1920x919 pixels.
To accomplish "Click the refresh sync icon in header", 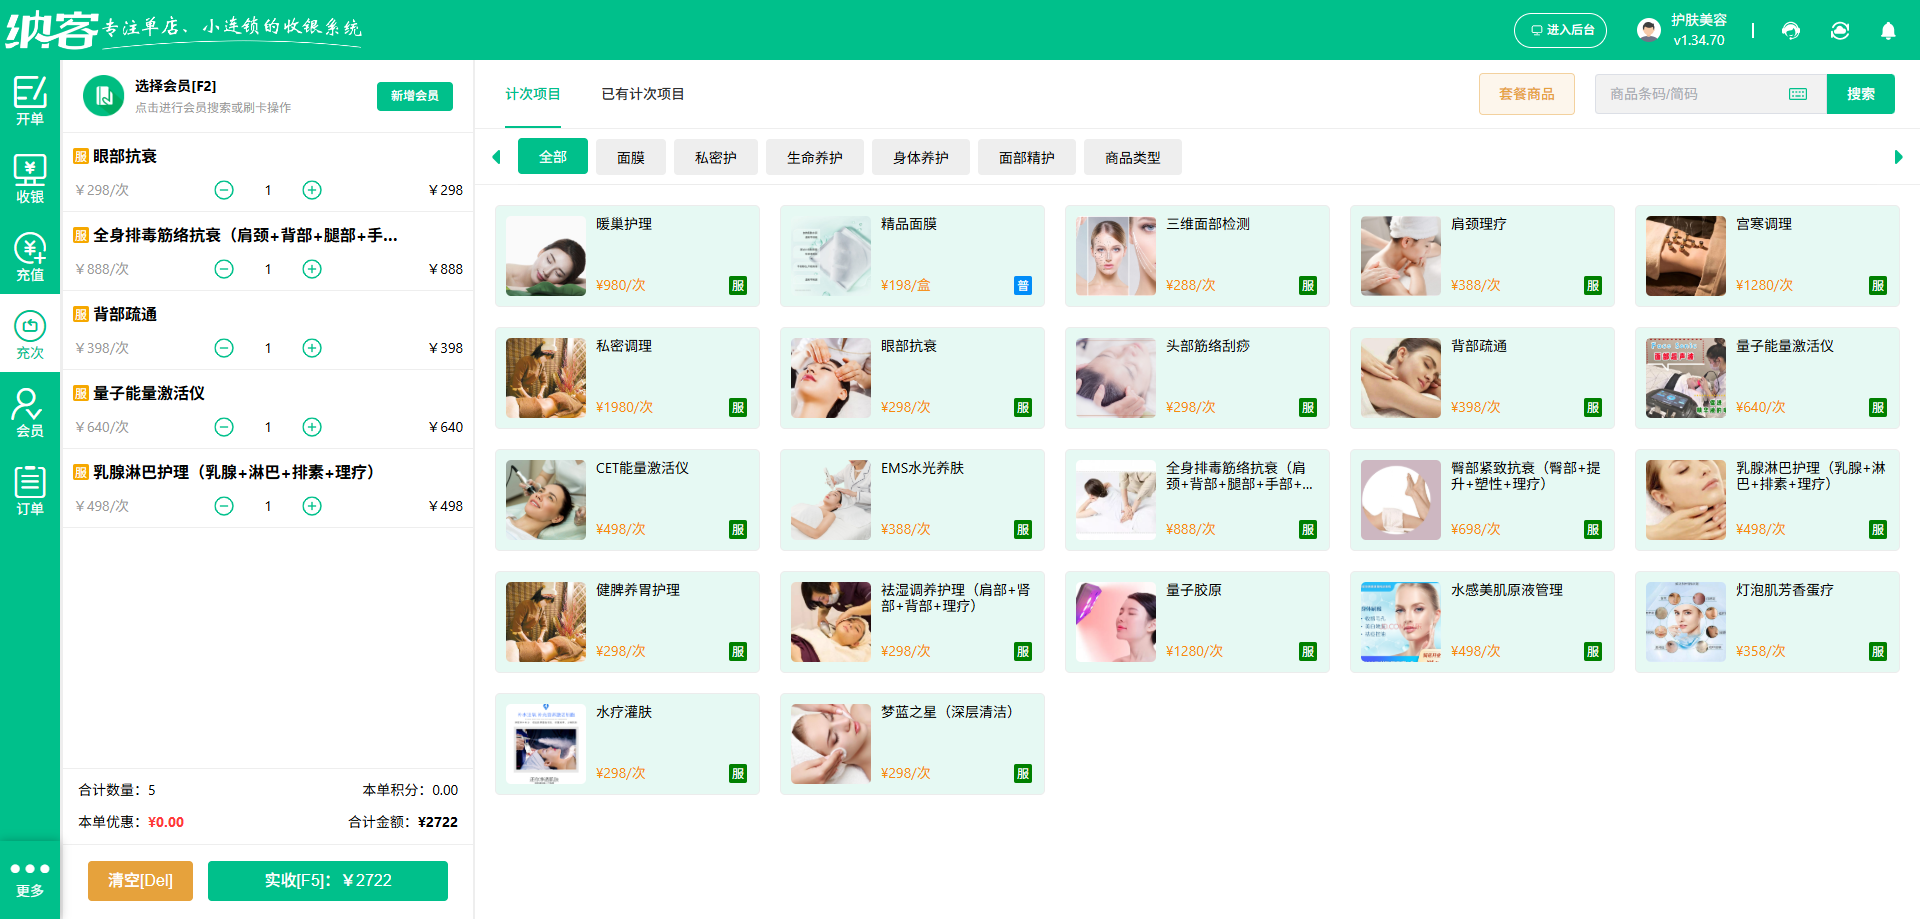I will point(1840,31).
